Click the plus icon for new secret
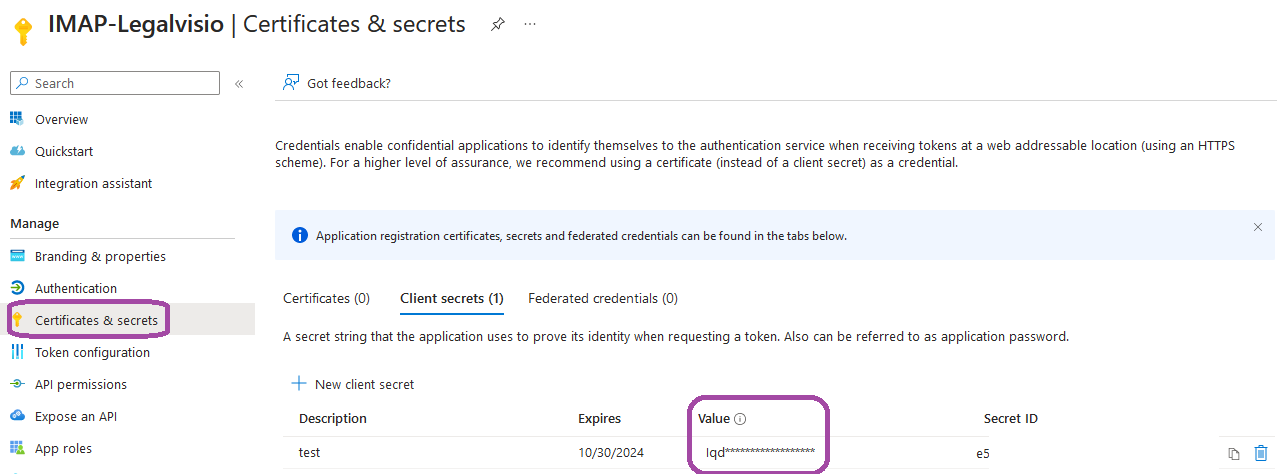1277x474 pixels. [x=298, y=384]
